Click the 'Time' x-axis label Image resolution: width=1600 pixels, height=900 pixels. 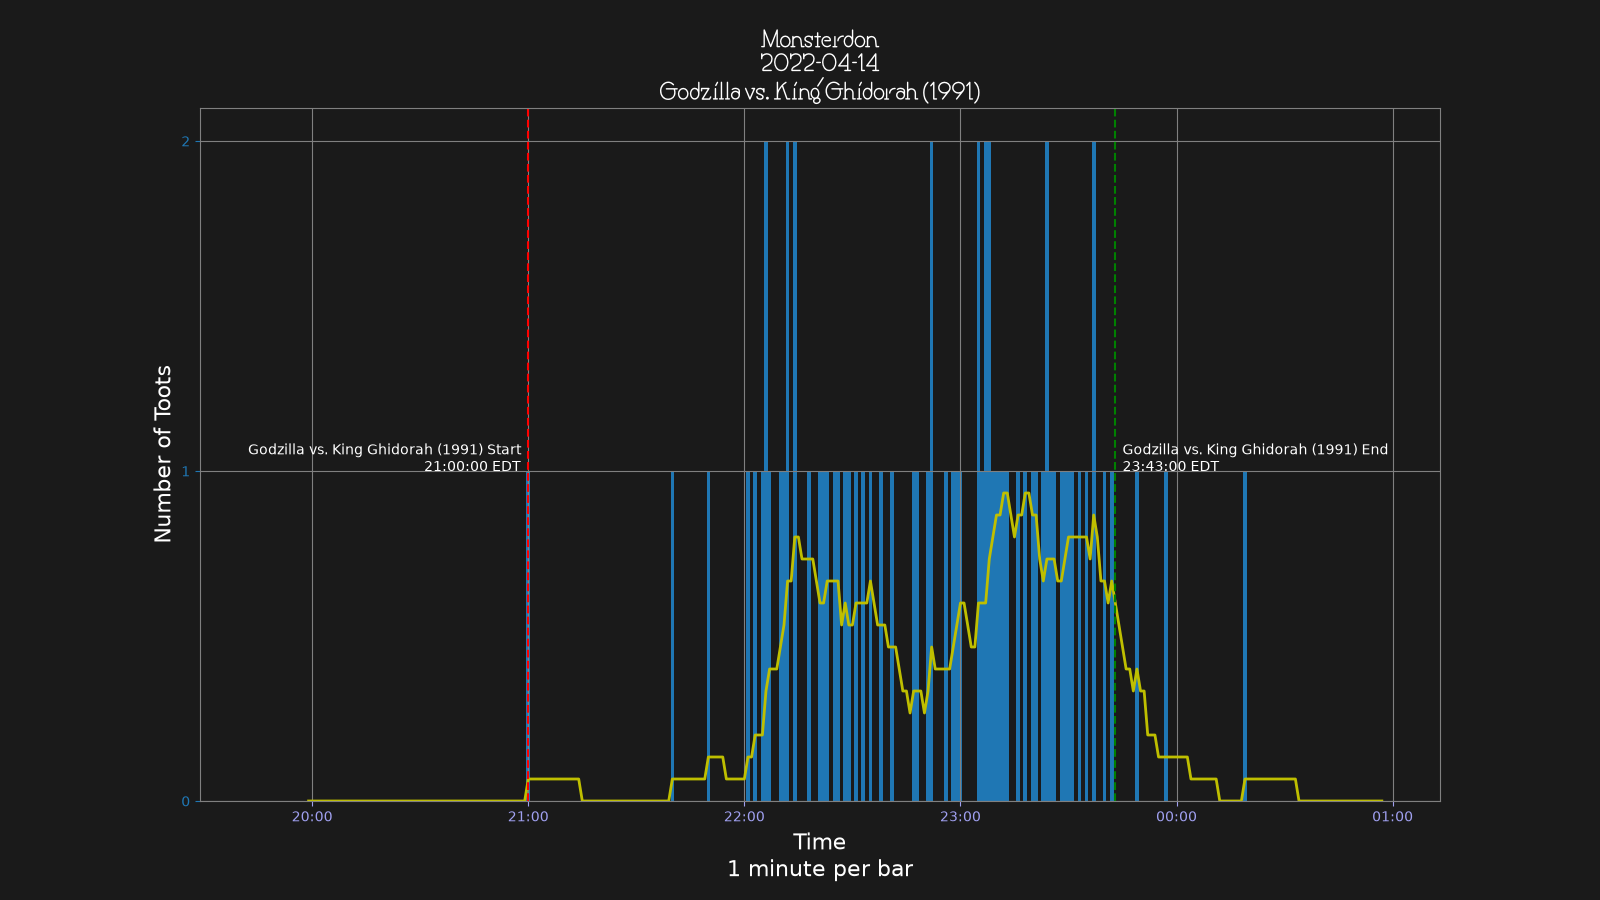(x=820, y=842)
